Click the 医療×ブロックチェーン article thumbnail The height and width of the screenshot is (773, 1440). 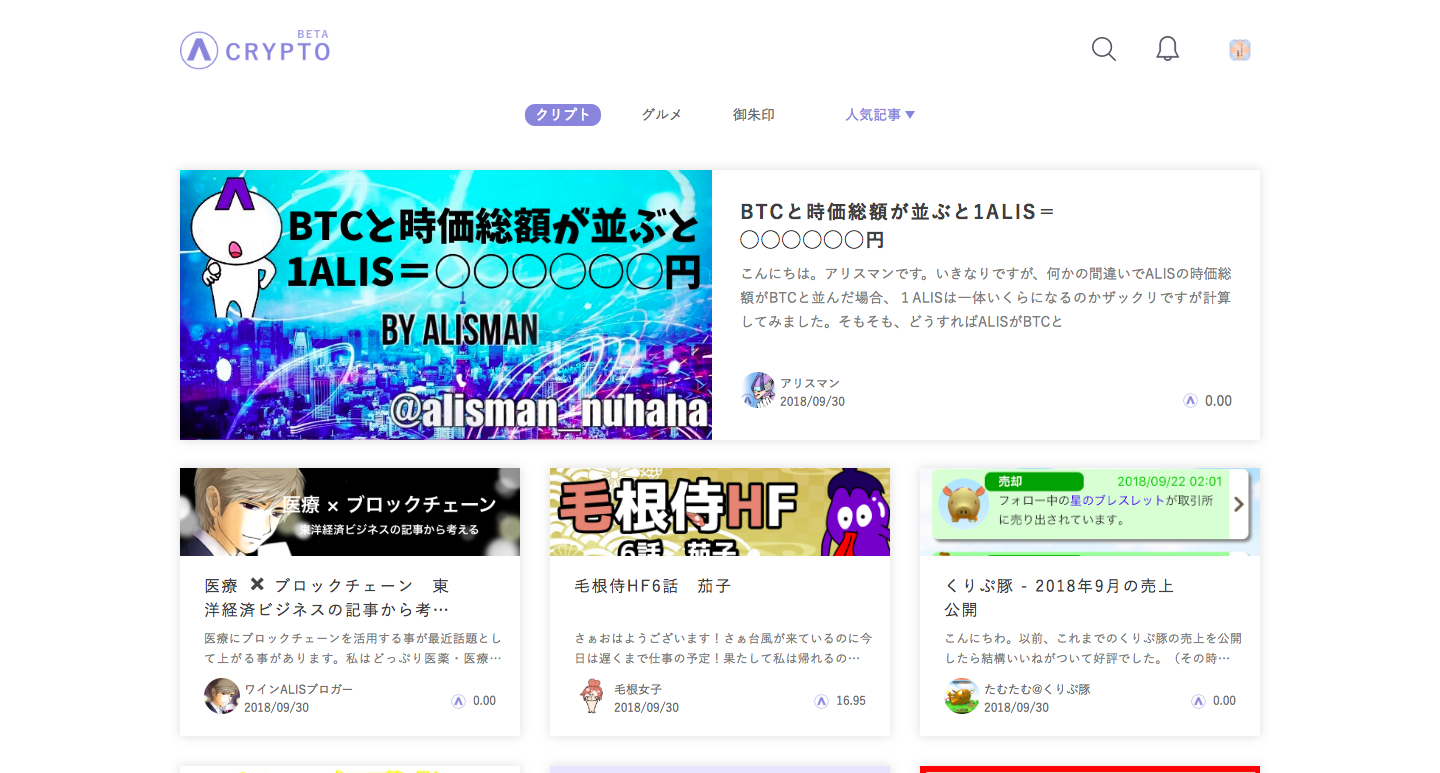349,512
